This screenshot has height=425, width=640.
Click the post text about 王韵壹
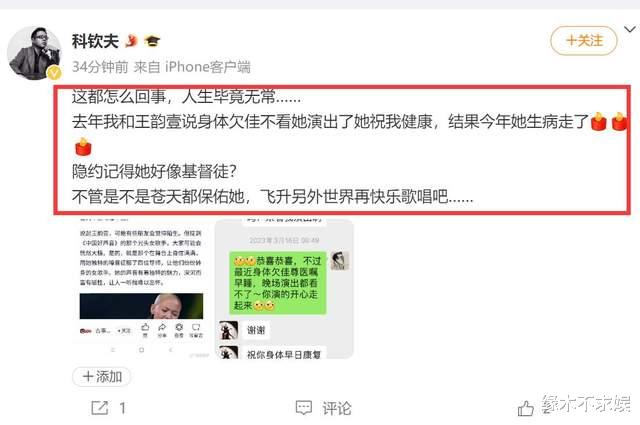pos(331,122)
